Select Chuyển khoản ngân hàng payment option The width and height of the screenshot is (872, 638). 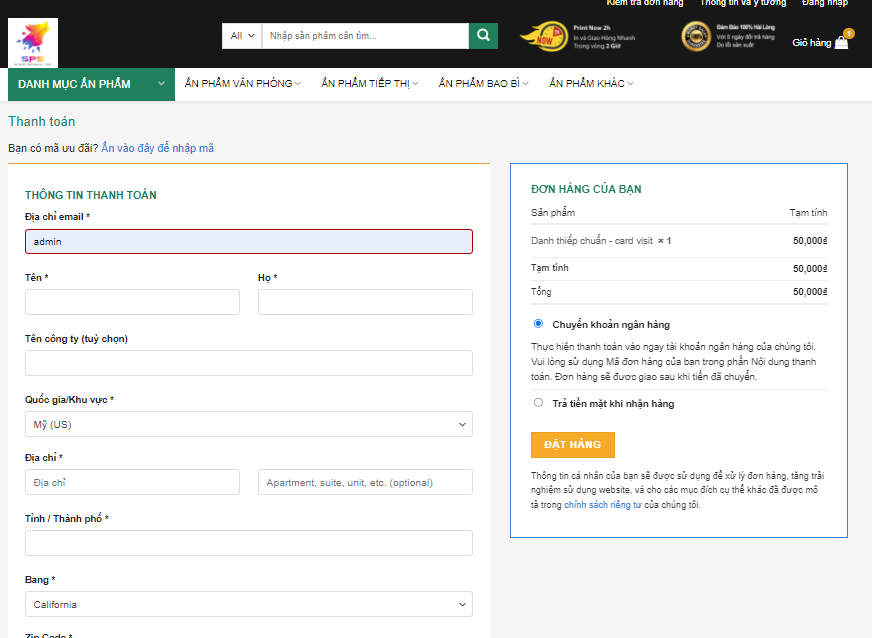(538, 324)
